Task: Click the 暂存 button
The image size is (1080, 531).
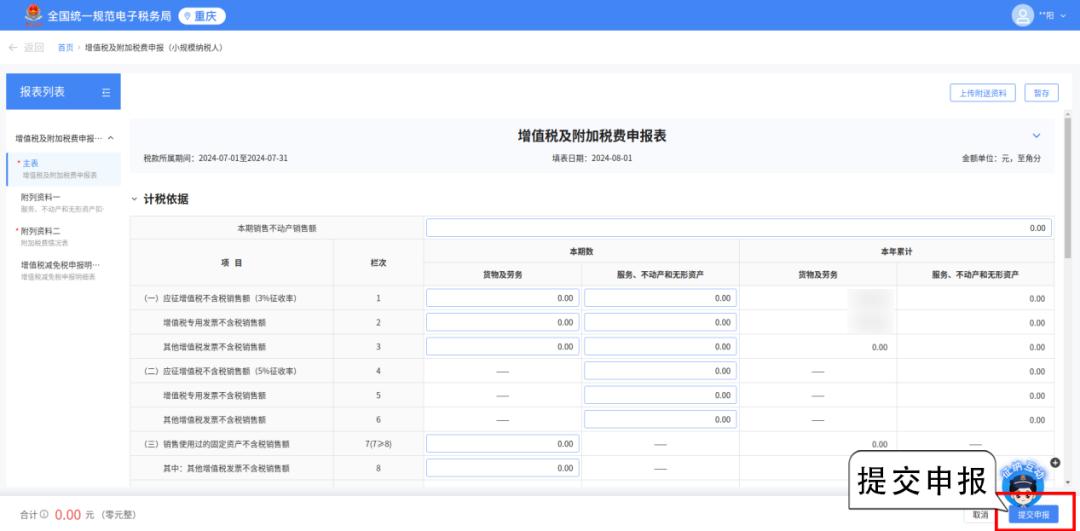Action: pyautogui.click(x=1041, y=93)
